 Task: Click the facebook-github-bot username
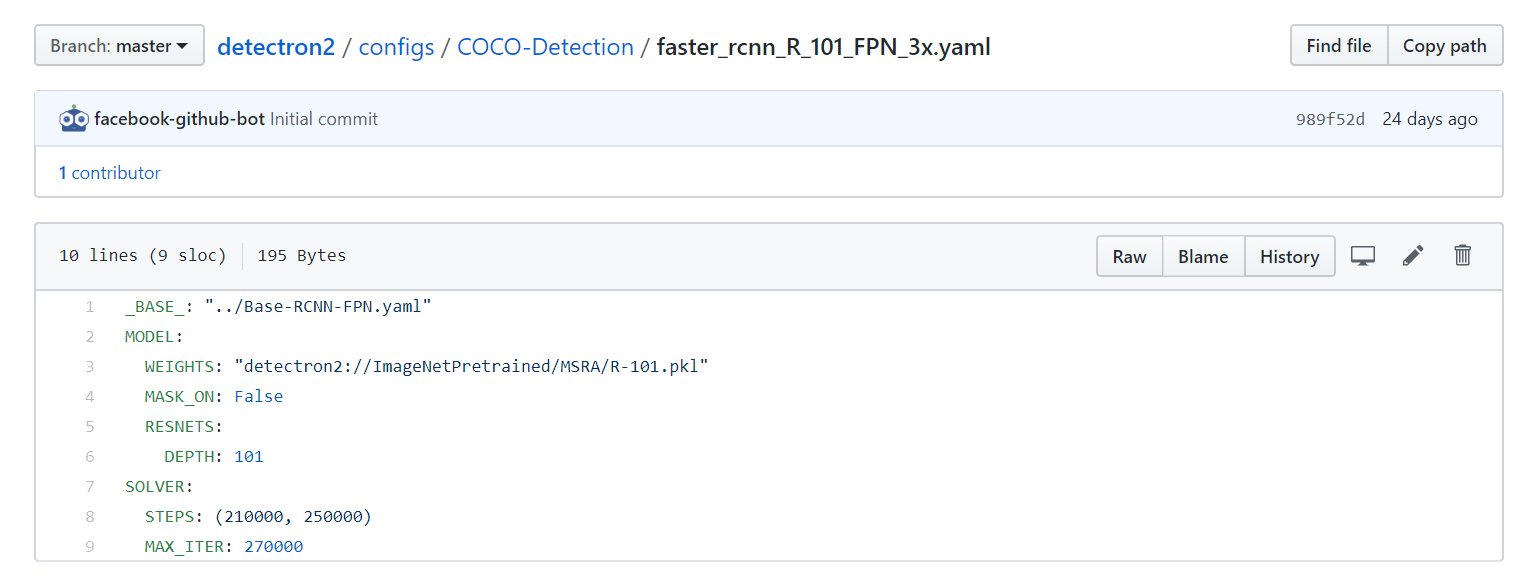(x=176, y=117)
